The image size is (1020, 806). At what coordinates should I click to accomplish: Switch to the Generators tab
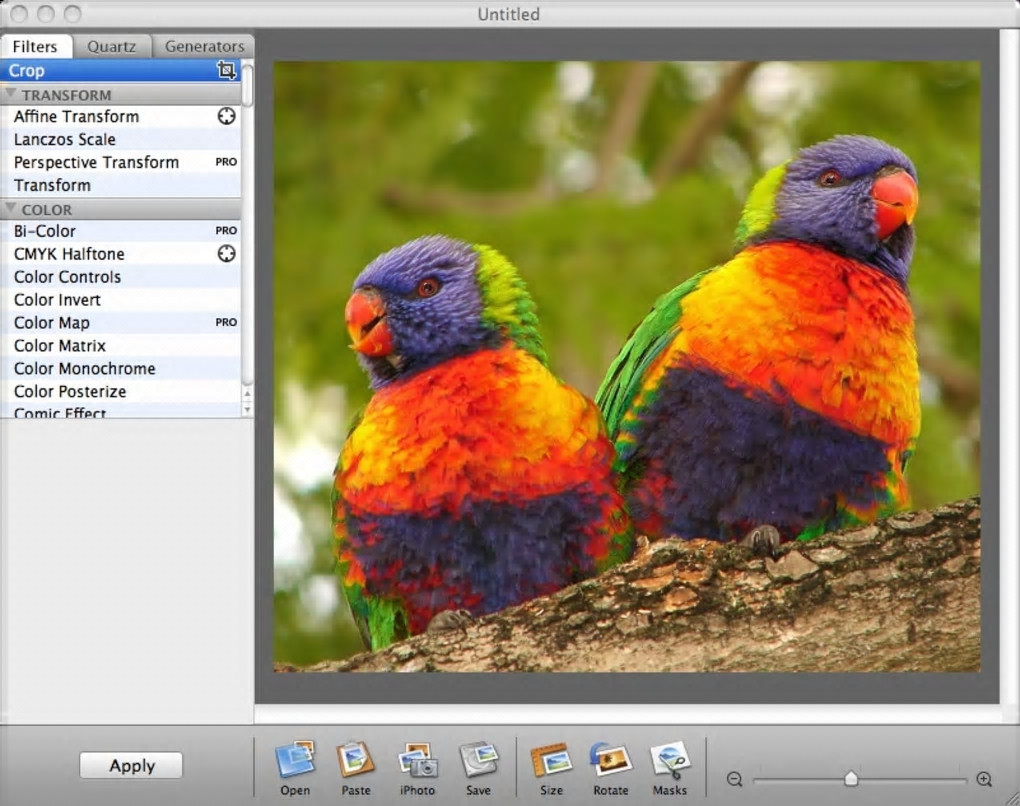pyautogui.click(x=204, y=46)
